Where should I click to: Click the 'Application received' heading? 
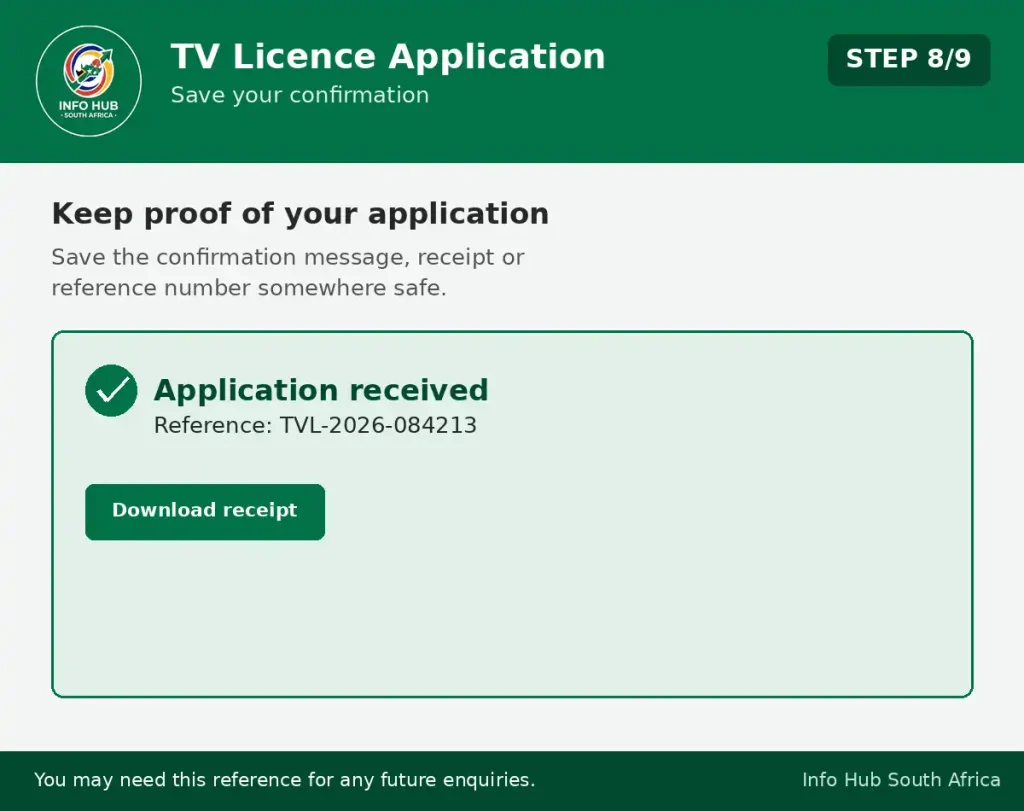pyautogui.click(x=321, y=390)
